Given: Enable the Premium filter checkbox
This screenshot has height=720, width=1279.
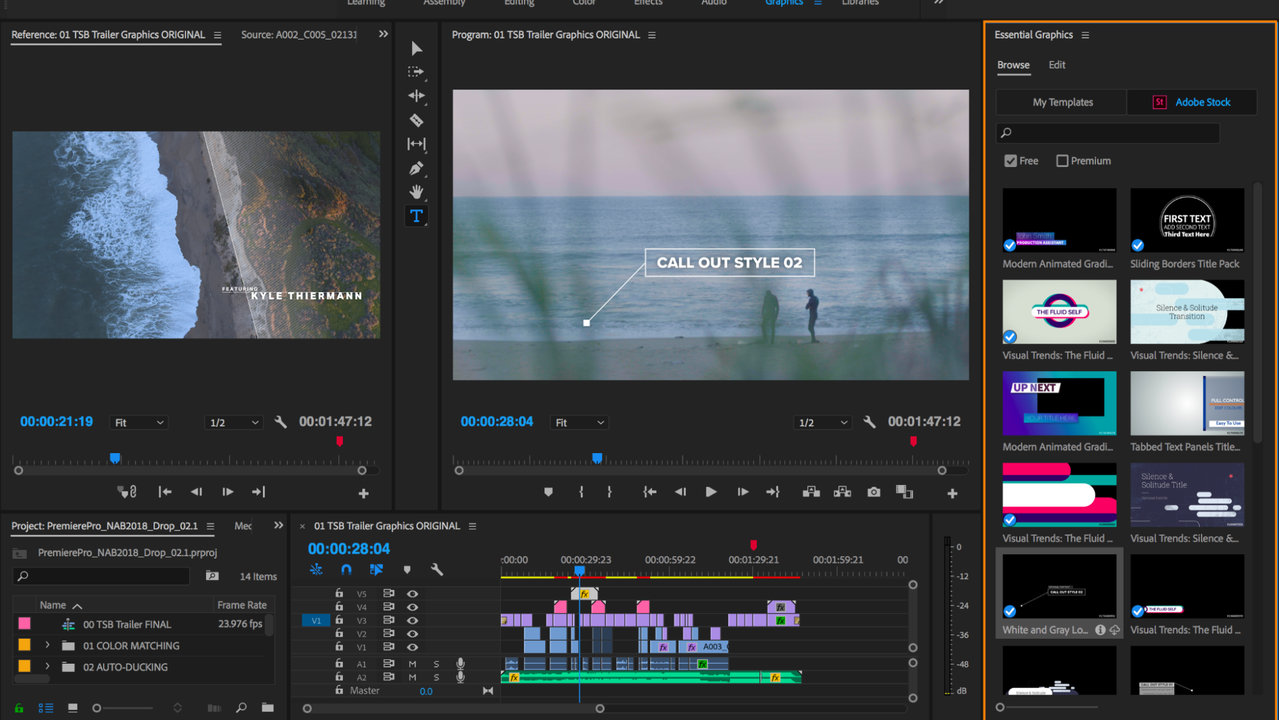Looking at the screenshot, I should coord(1062,161).
